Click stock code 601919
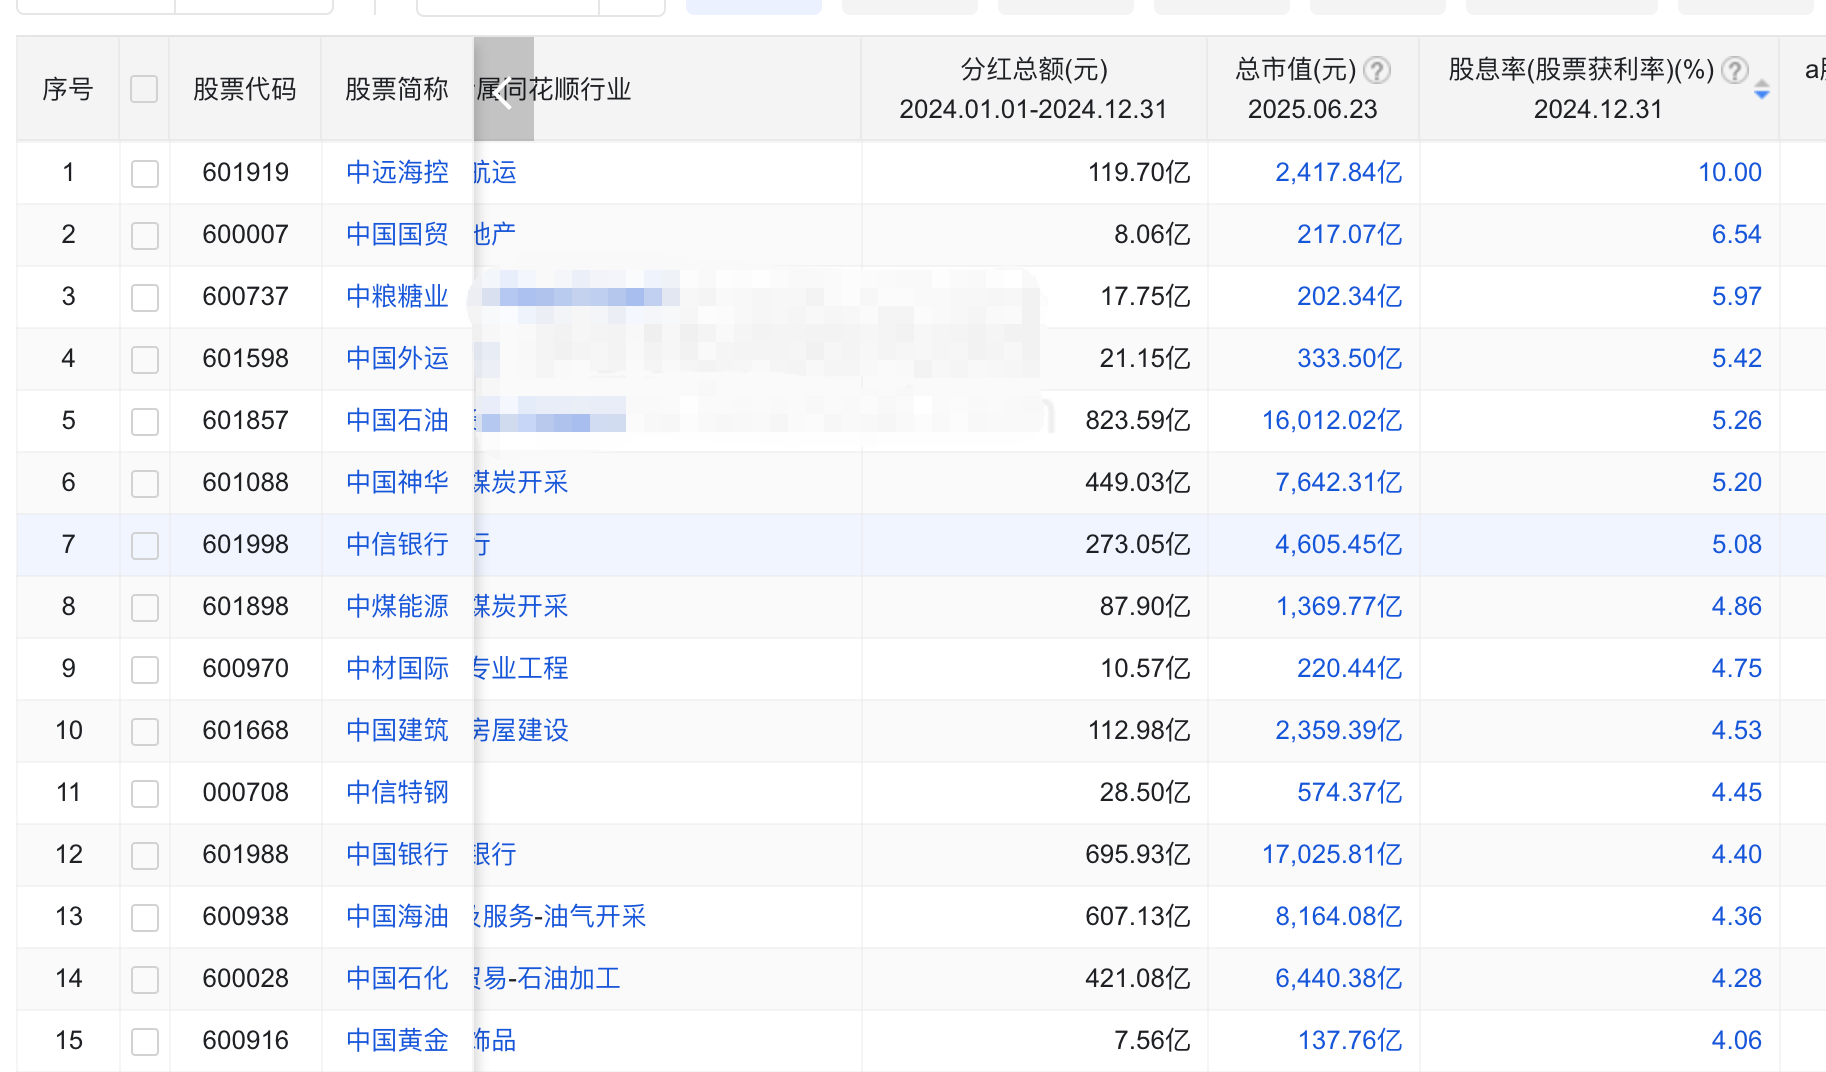1826x1072 pixels. 246,172
